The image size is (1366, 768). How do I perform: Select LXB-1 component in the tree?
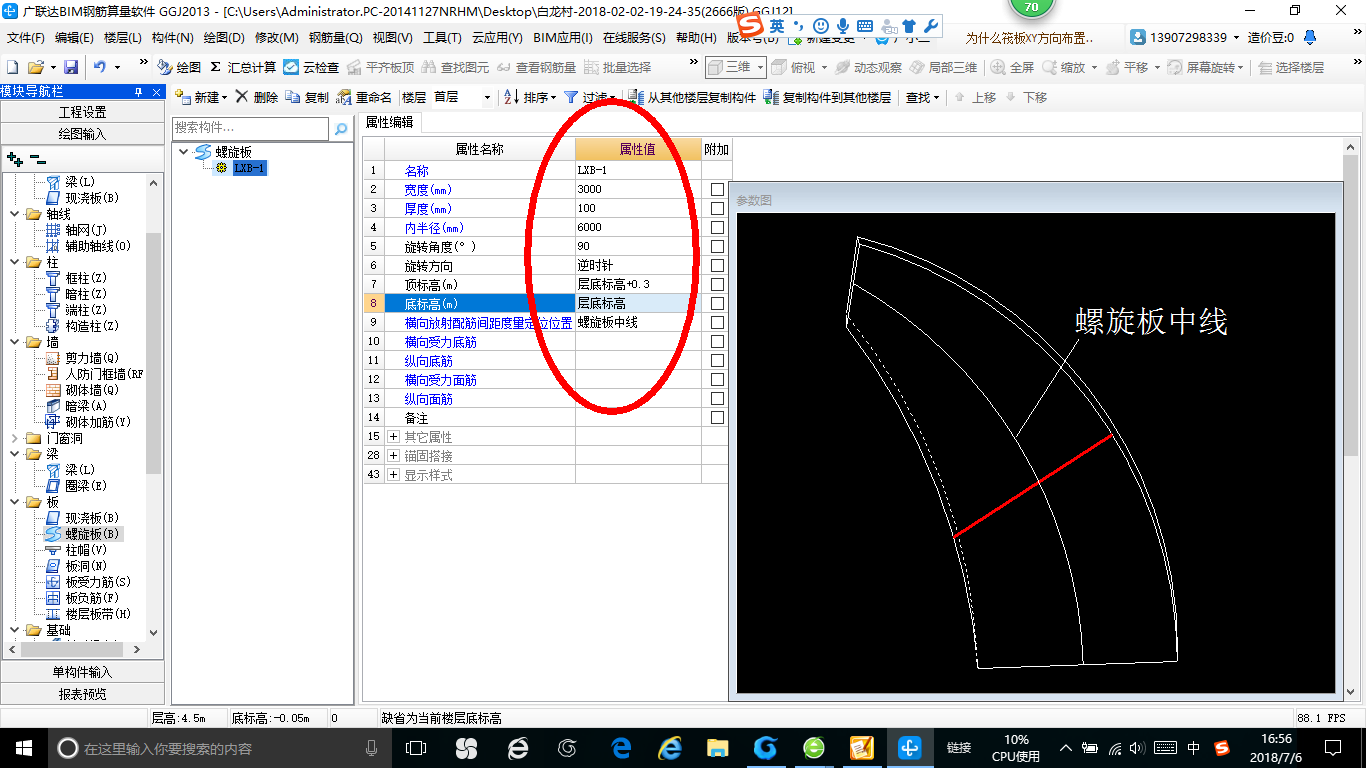[x=249, y=168]
